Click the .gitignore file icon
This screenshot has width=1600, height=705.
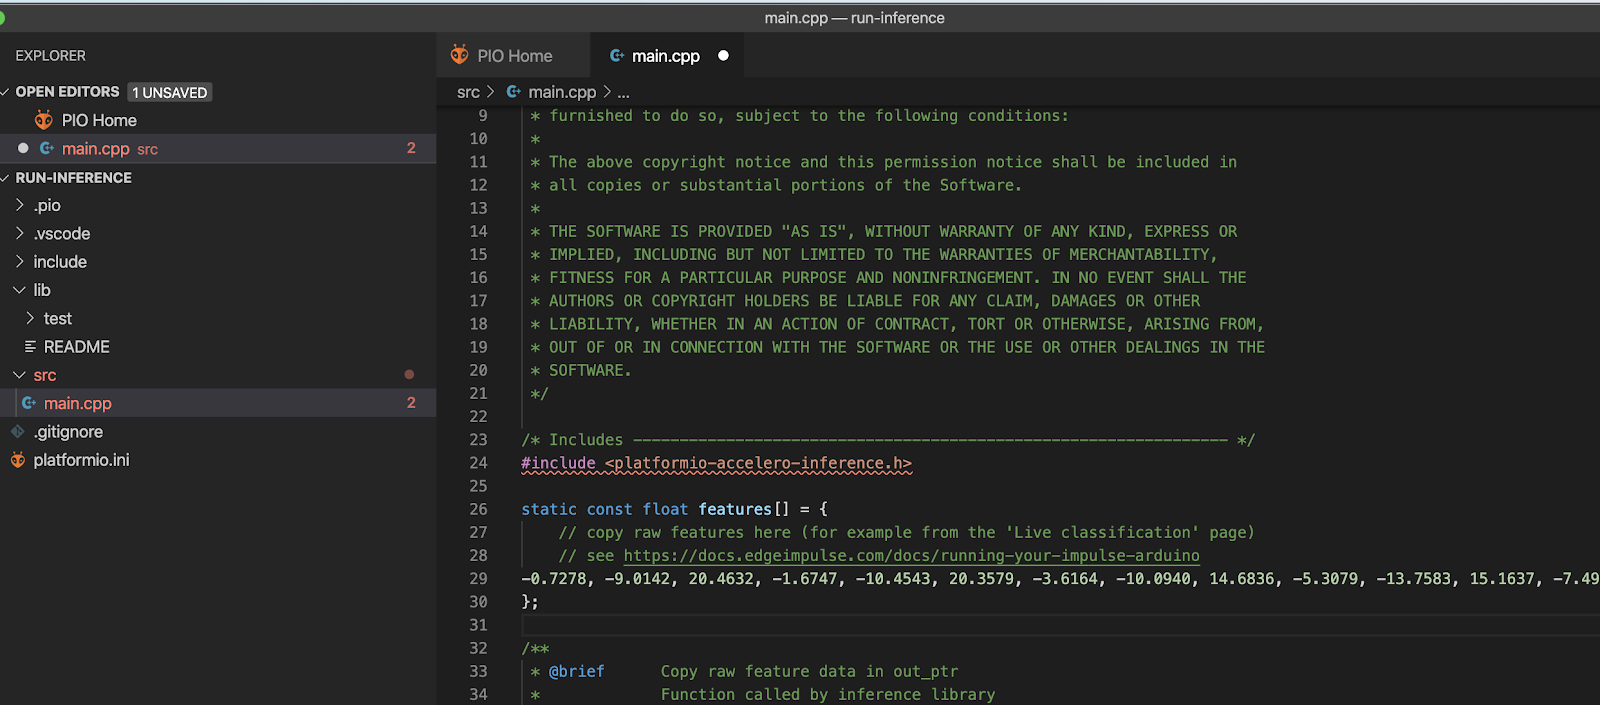click(x=17, y=432)
